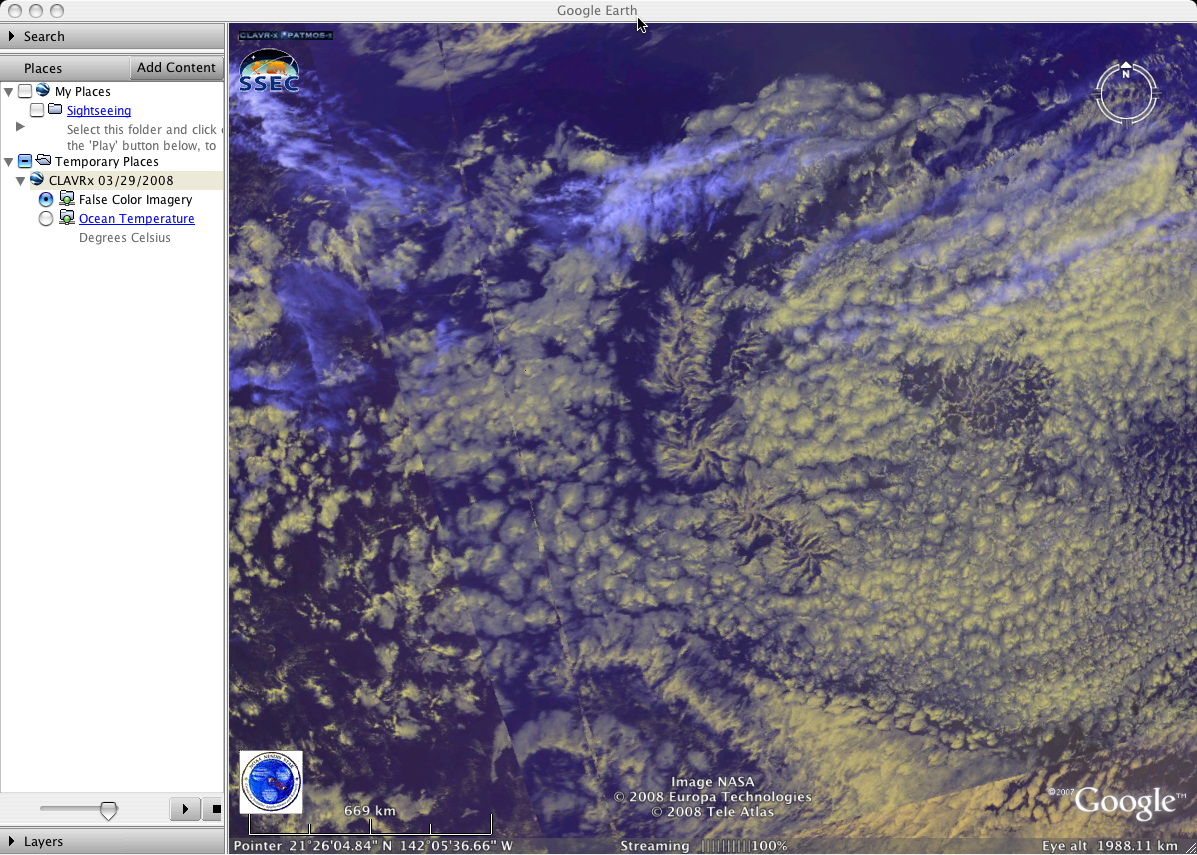Image resolution: width=1197 pixels, height=855 pixels.
Task: Click the tour Play button
Action: click(185, 808)
